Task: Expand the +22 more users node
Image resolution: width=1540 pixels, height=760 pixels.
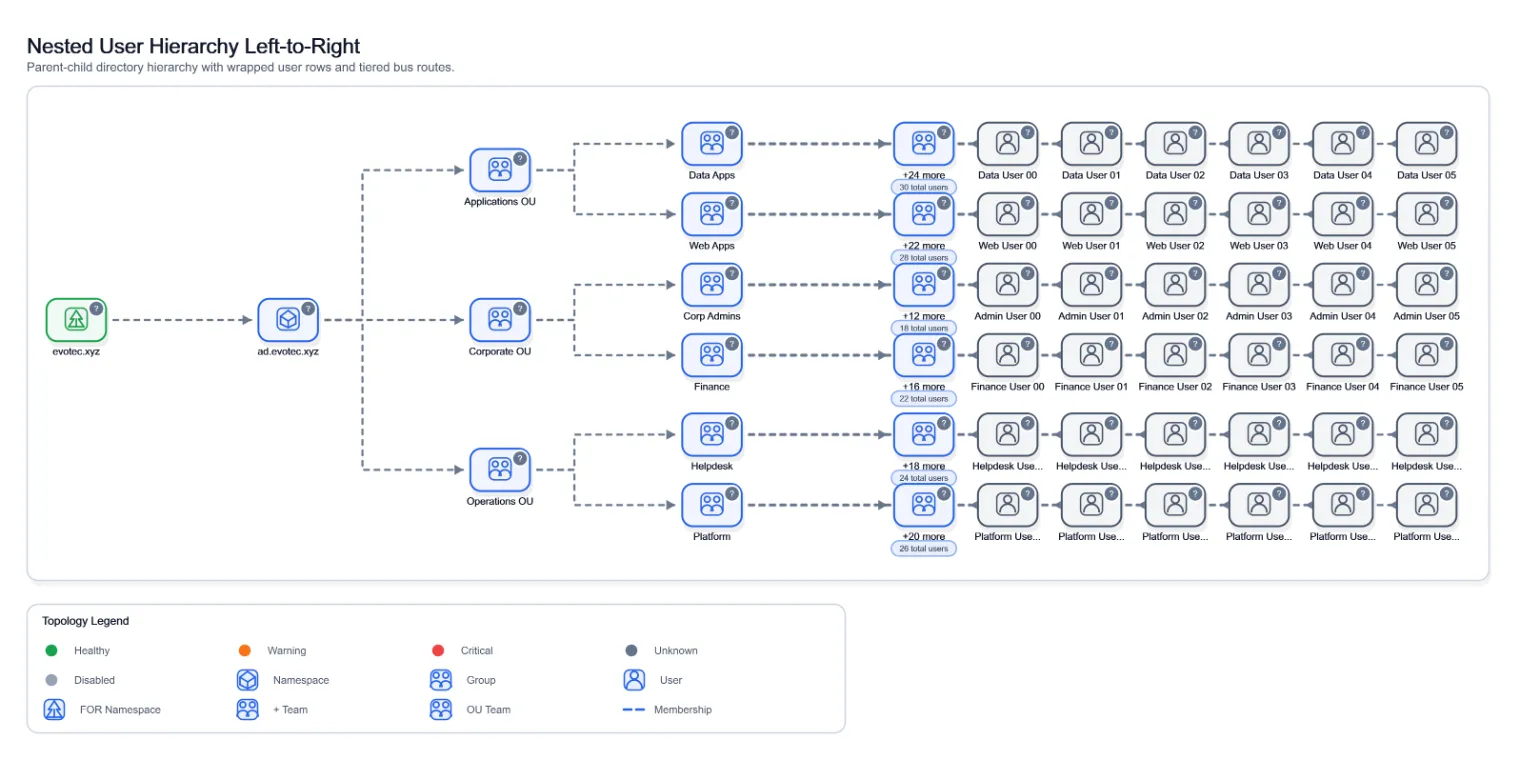Action: coord(924,214)
